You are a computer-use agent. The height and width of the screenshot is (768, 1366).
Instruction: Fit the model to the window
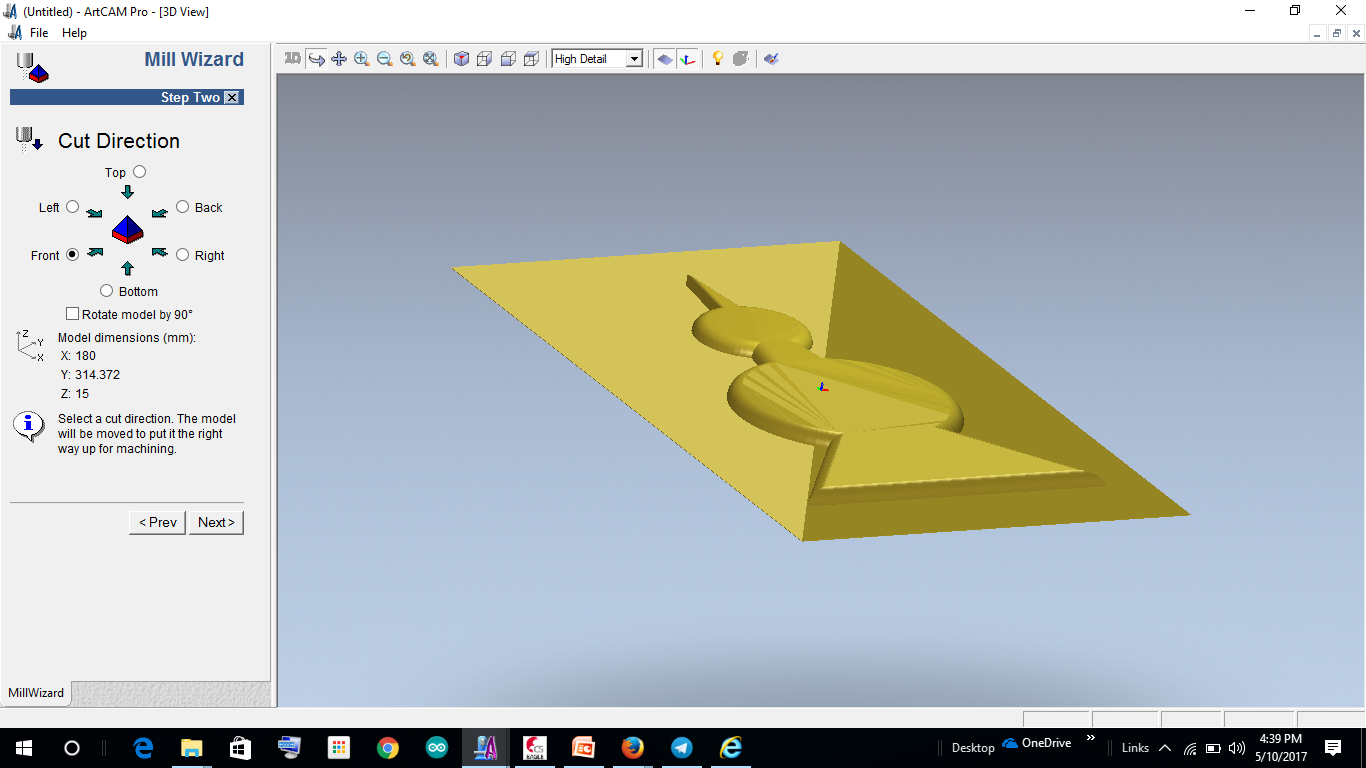click(x=431, y=59)
